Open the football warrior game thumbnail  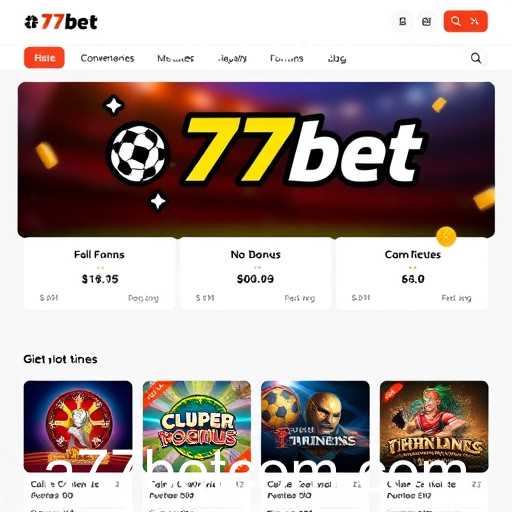pos(315,426)
